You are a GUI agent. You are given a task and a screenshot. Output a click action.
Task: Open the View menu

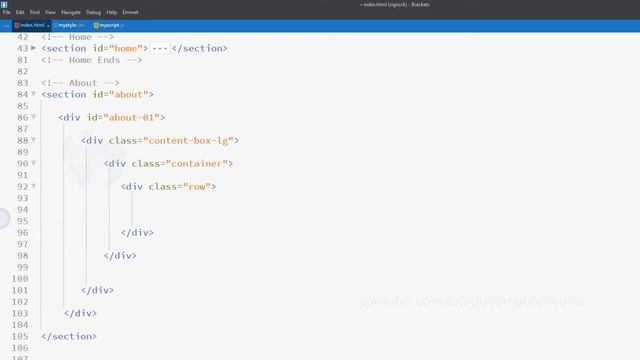coord(50,12)
